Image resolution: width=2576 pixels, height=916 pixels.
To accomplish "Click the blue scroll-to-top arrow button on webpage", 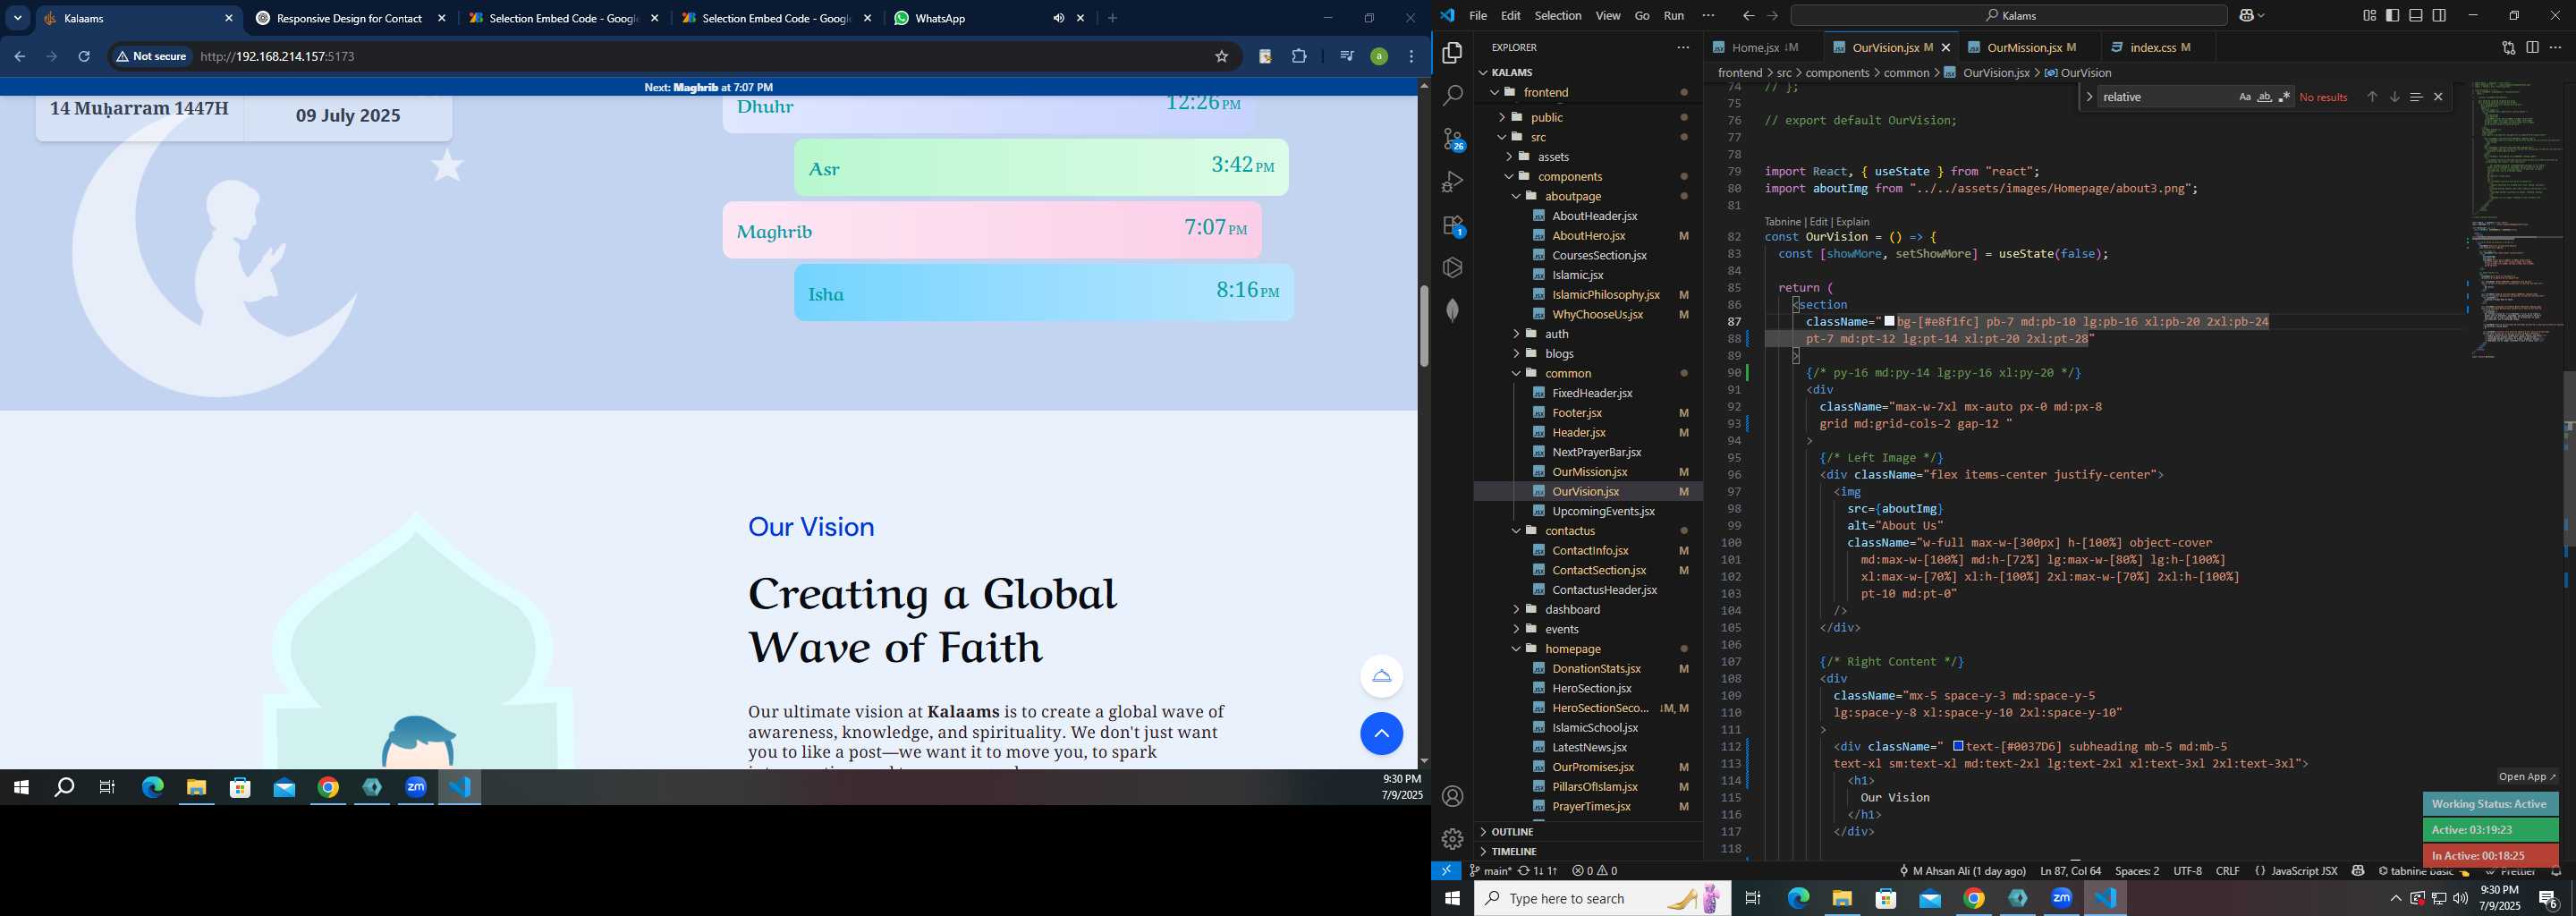I will point(1381,733).
